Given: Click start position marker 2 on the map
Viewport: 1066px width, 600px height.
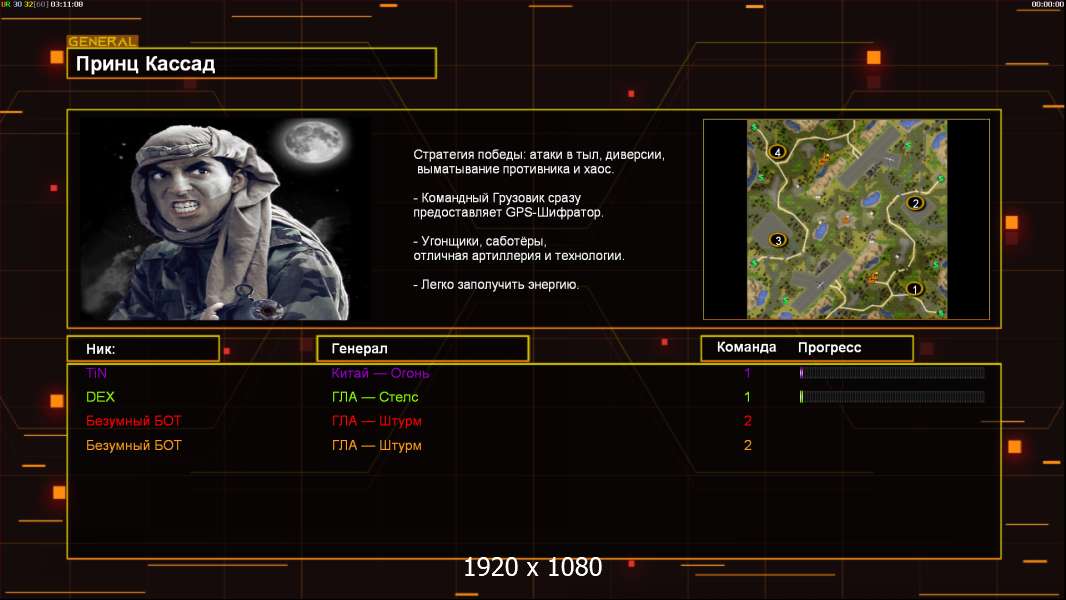Looking at the screenshot, I should click(915, 202).
